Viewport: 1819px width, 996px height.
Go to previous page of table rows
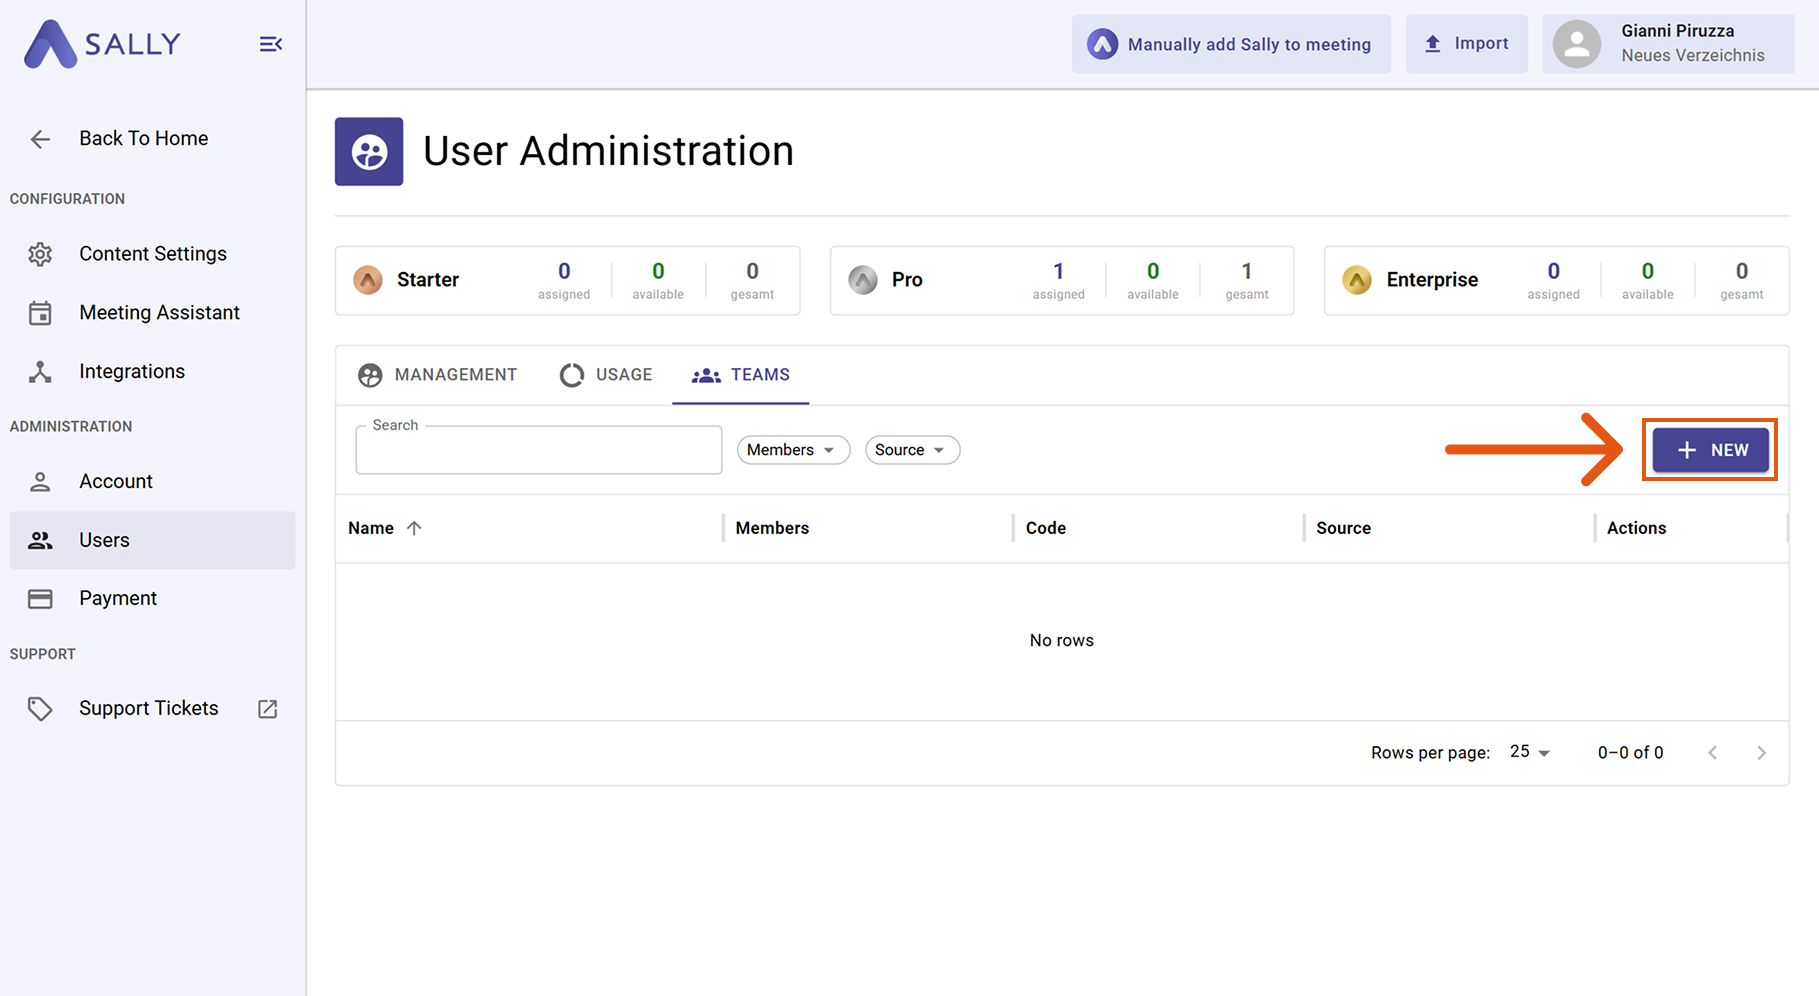coord(1712,753)
